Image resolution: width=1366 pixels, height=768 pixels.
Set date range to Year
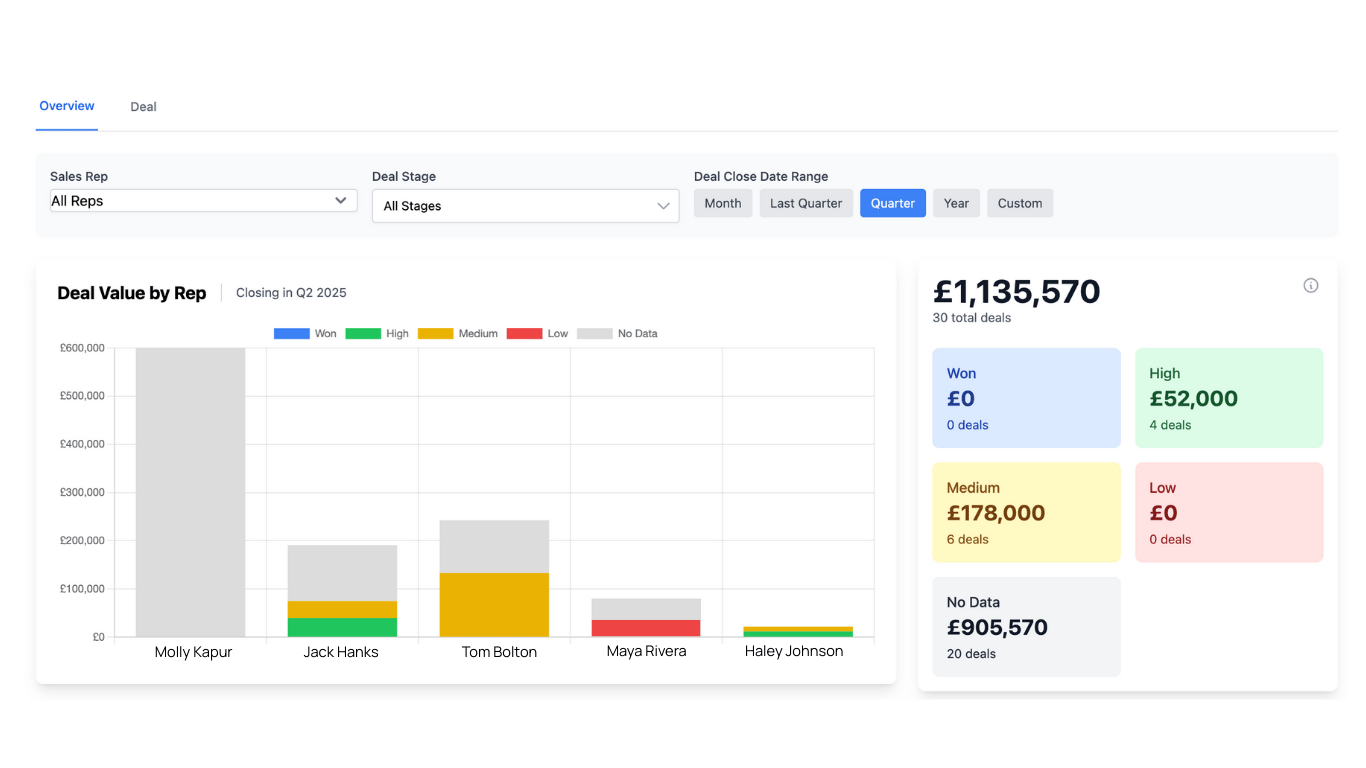[x=956, y=203]
